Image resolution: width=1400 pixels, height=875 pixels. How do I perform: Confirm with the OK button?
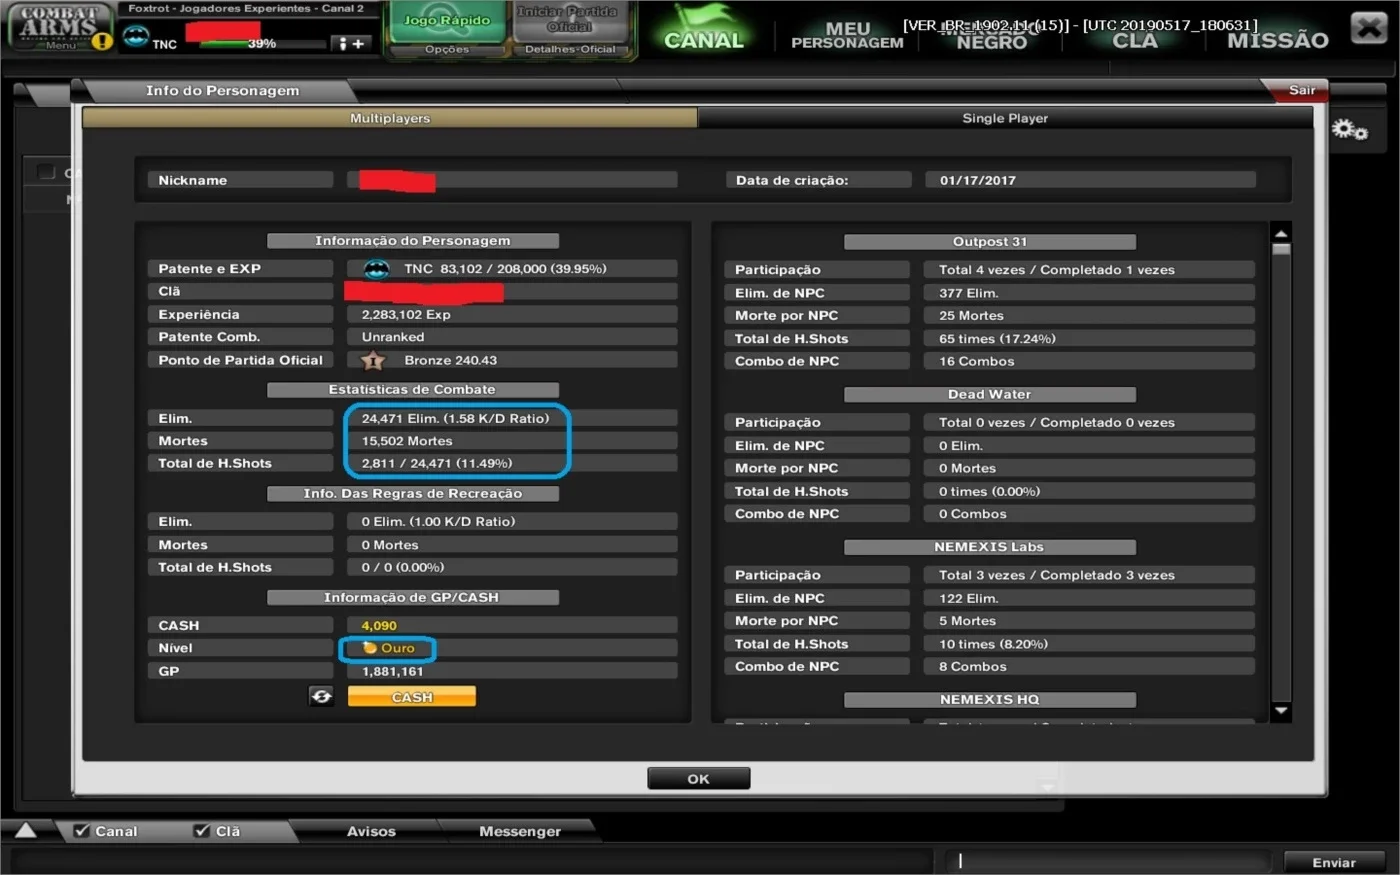pyautogui.click(x=698, y=778)
